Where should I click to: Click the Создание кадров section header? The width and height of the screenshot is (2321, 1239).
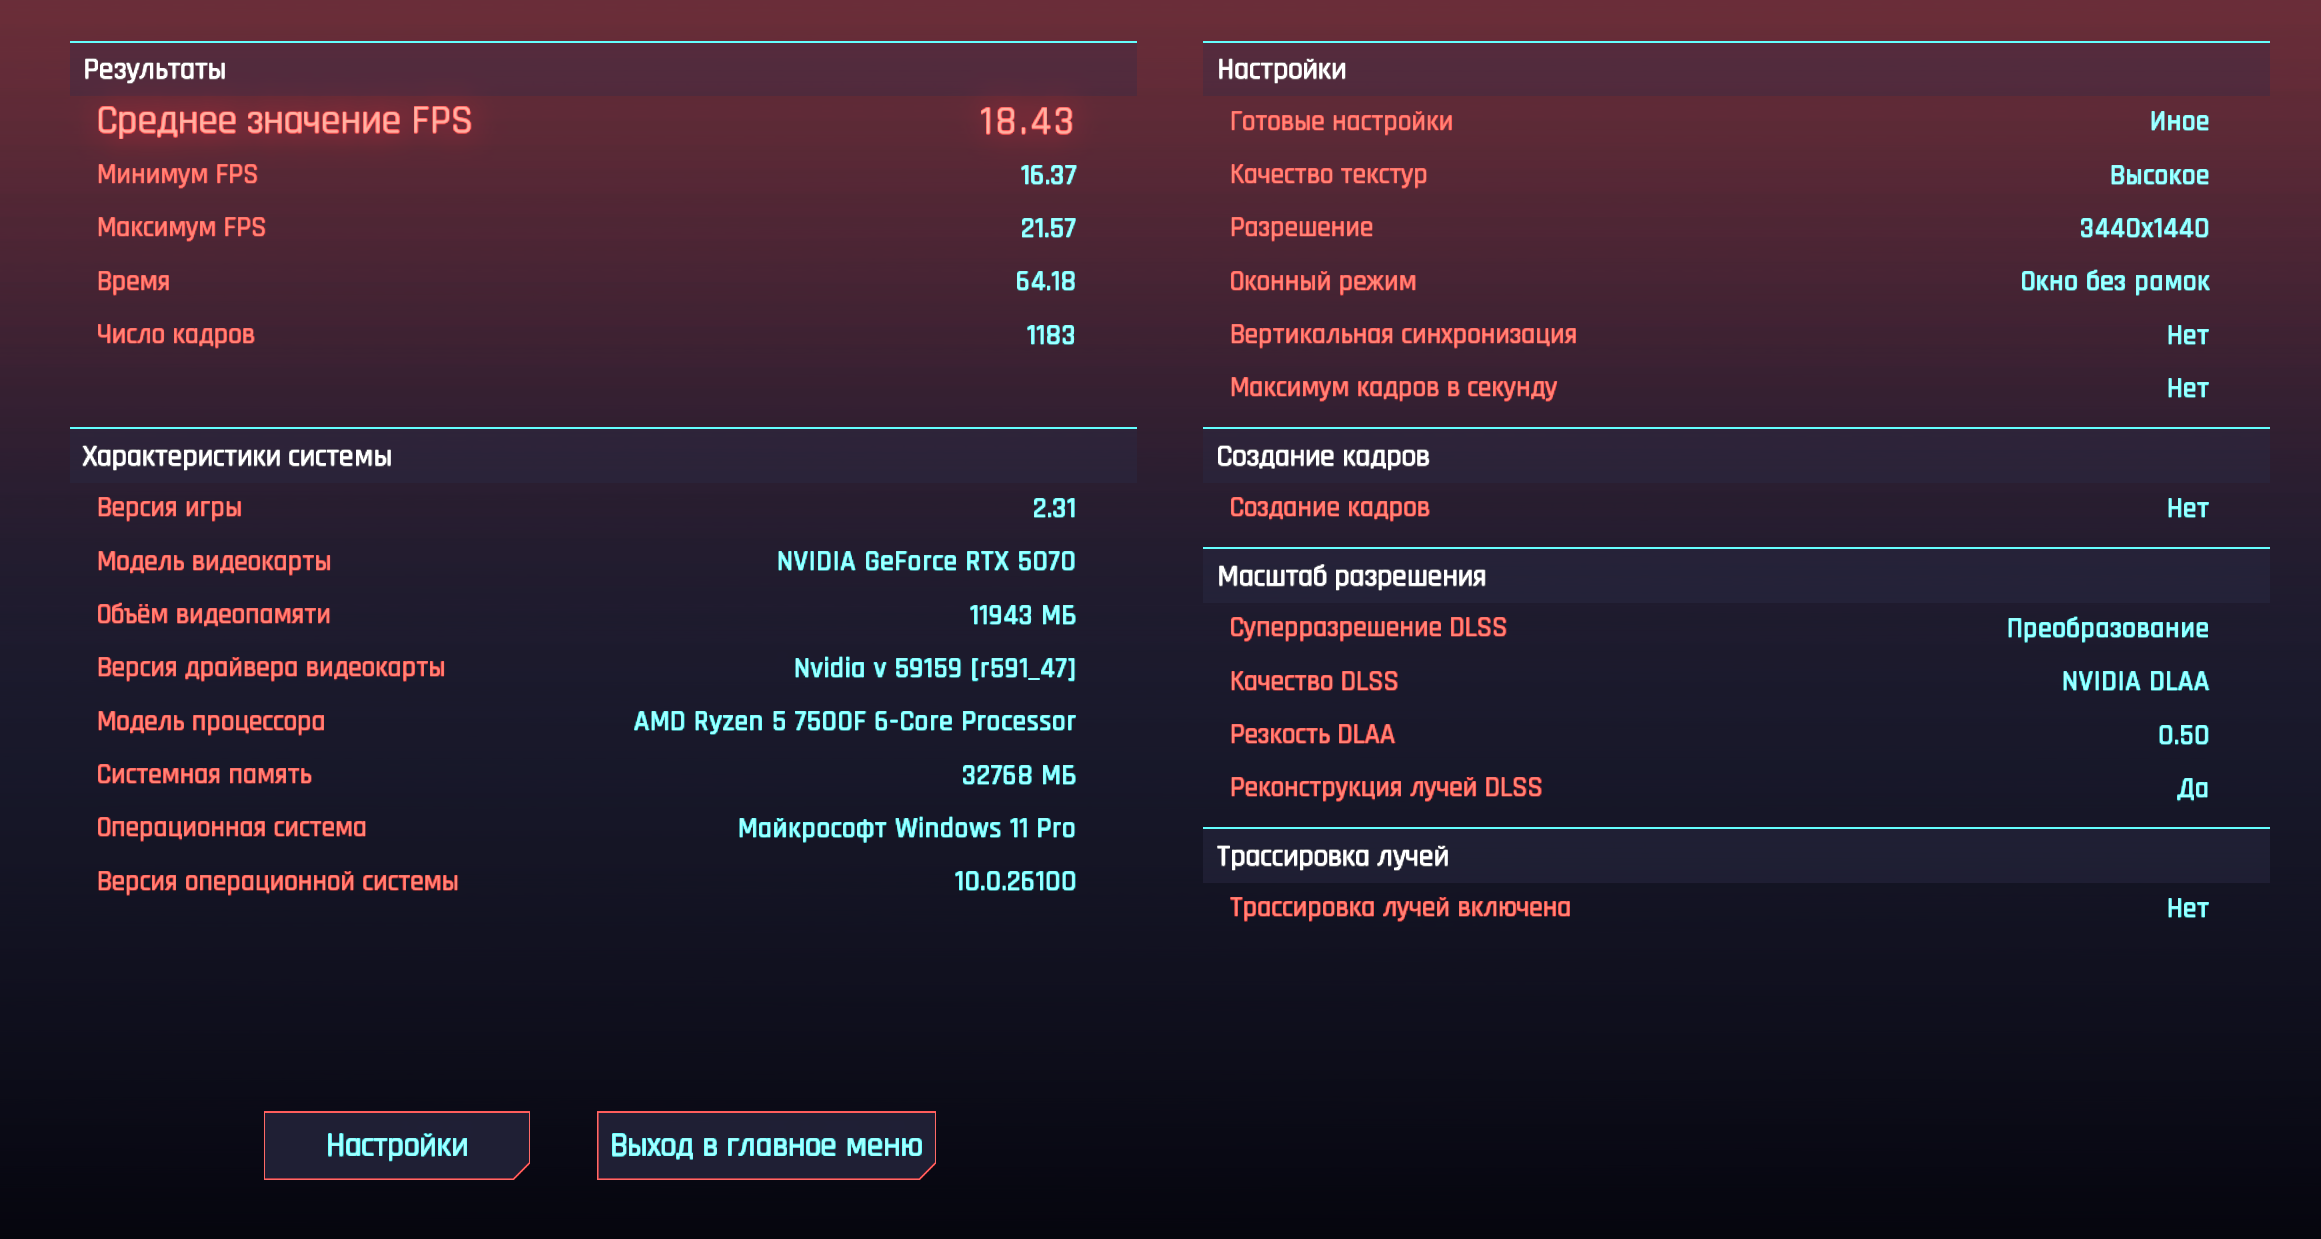pyautogui.click(x=1322, y=456)
